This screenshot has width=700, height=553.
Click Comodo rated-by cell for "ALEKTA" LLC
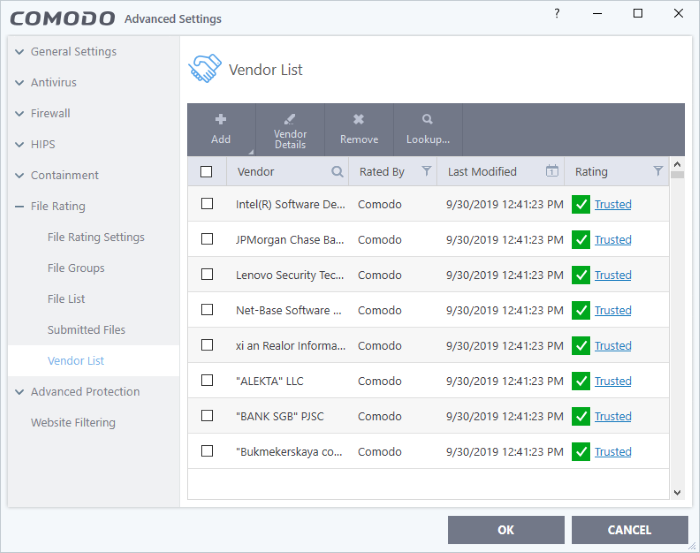point(379,381)
